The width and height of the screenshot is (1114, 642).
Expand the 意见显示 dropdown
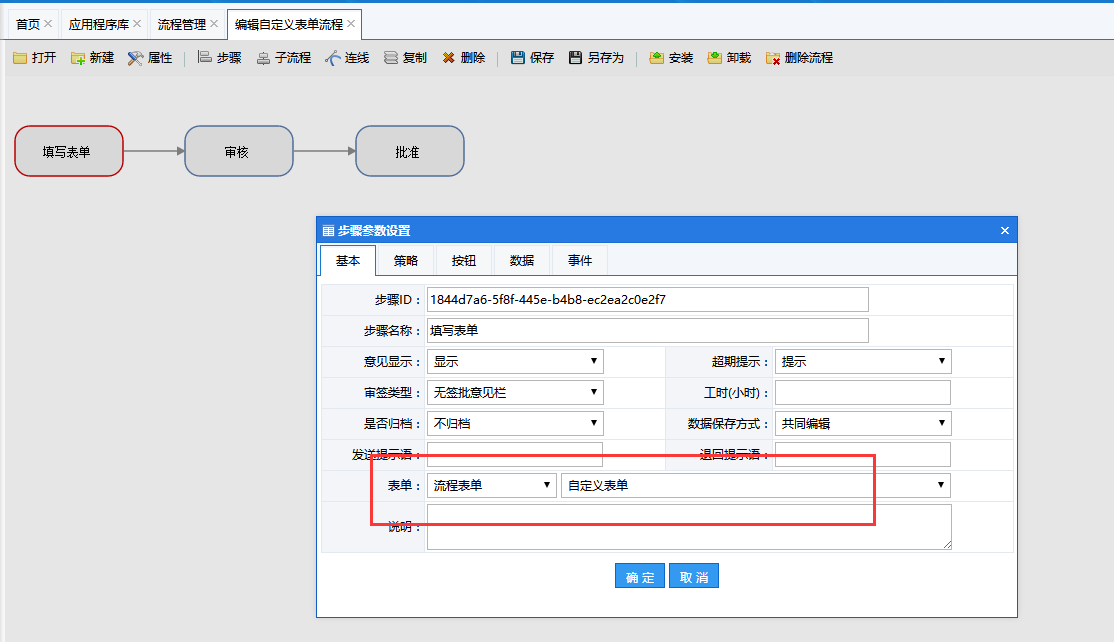click(x=515, y=361)
